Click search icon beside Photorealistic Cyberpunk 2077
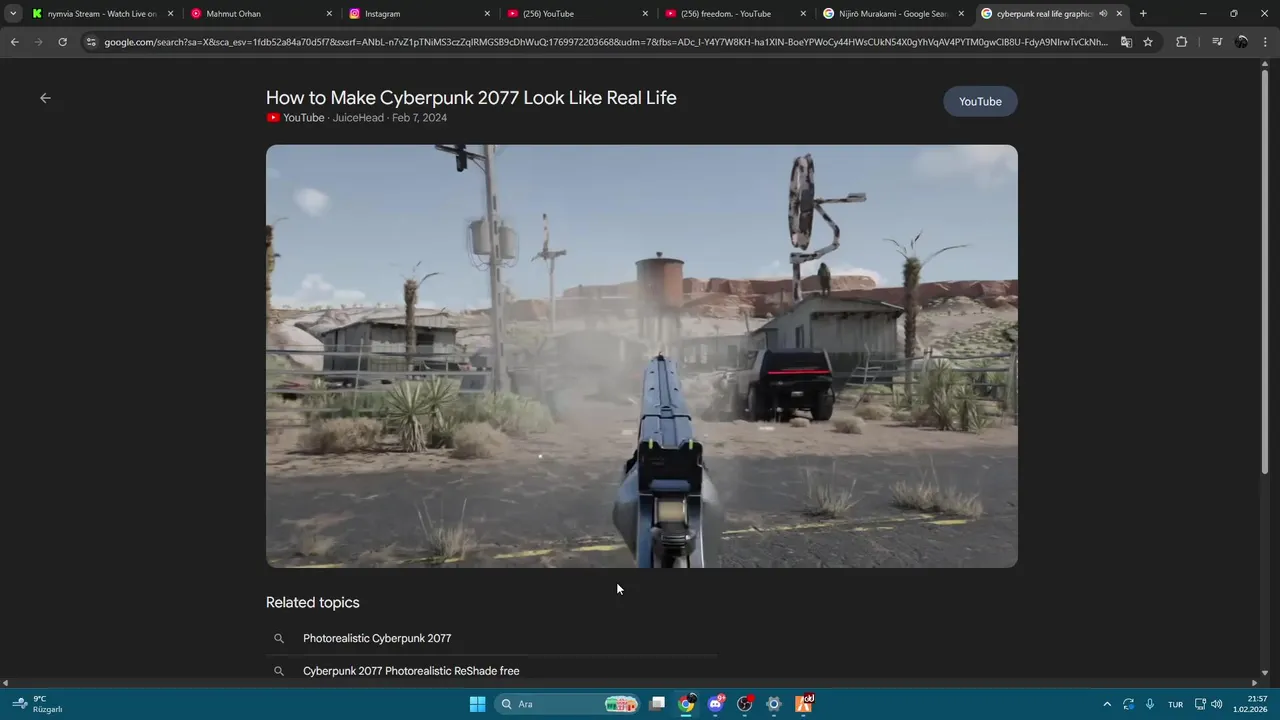Image resolution: width=1280 pixels, height=720 pixels. [x=279, y=638]
